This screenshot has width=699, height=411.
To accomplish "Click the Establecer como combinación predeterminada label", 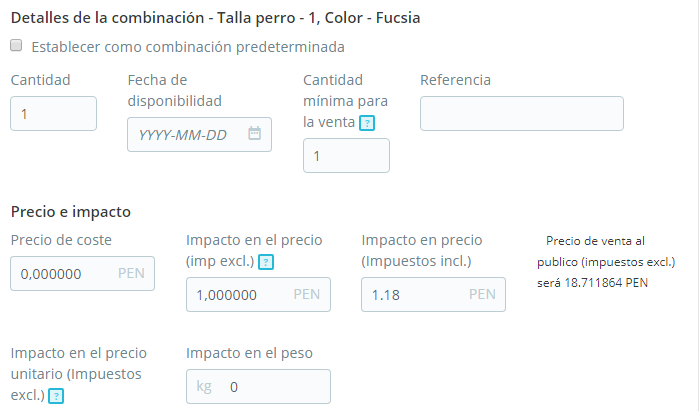I will tap(188, 47).
